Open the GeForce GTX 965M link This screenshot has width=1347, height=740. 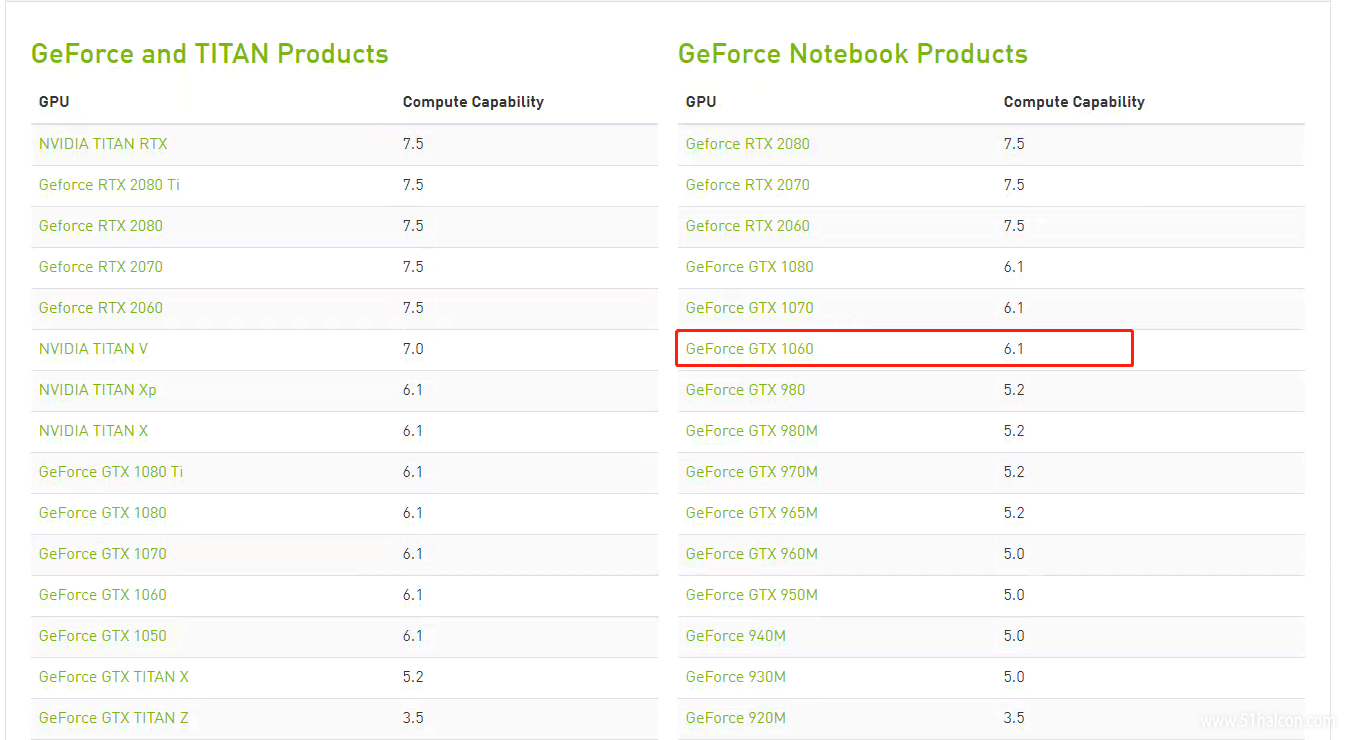[x=752, y=513]
